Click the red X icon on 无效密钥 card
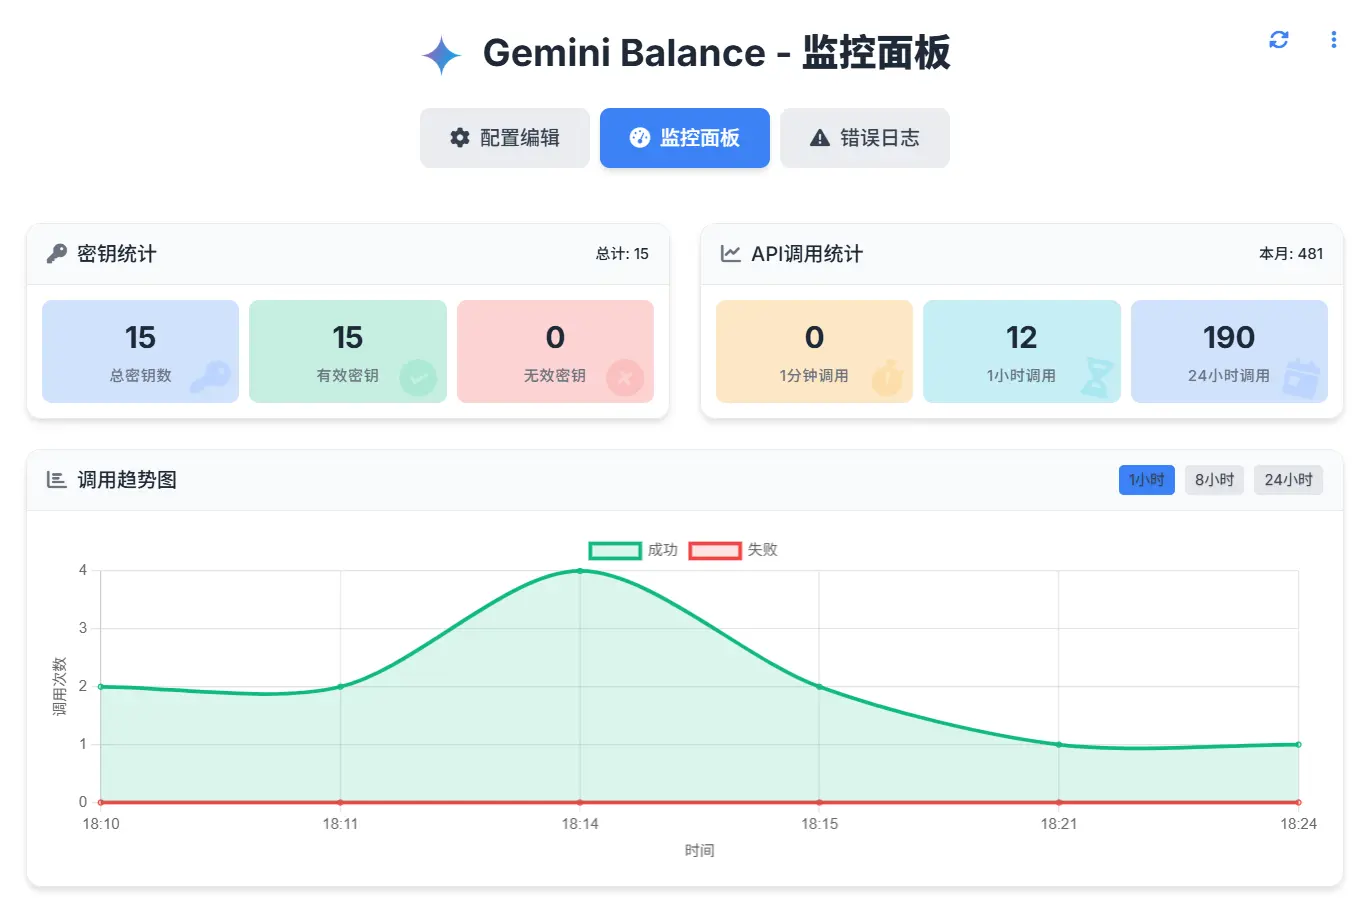This screenshot has height=900, width=1359. pos(625,378)
